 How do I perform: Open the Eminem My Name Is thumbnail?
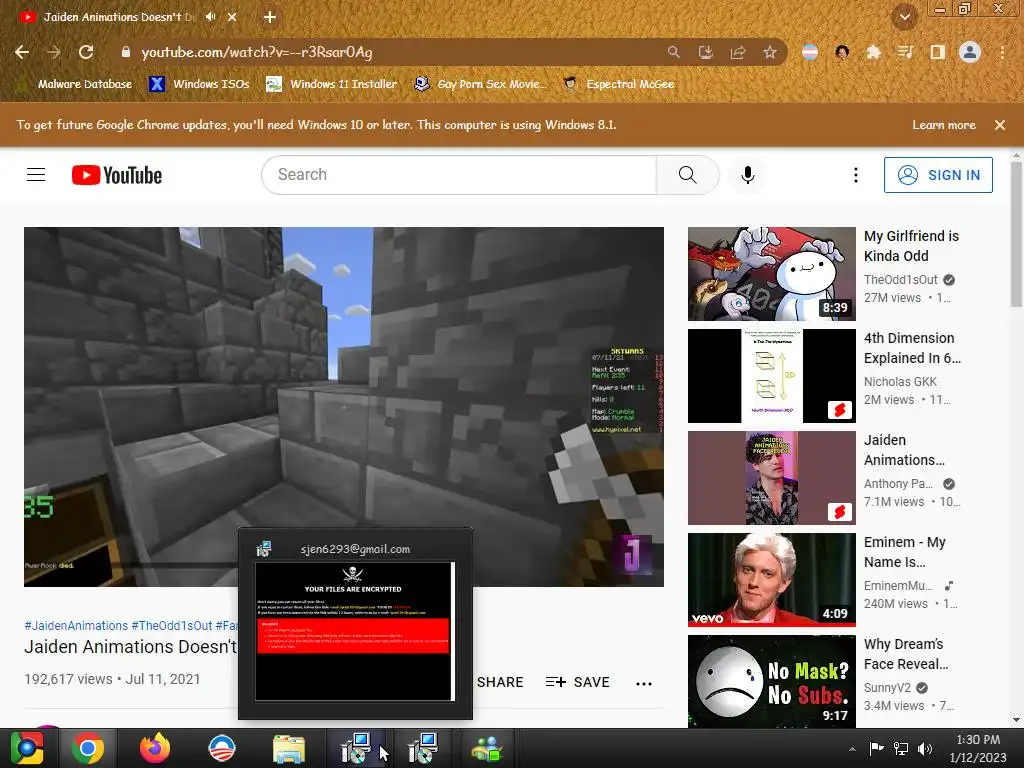click(771, 579)
